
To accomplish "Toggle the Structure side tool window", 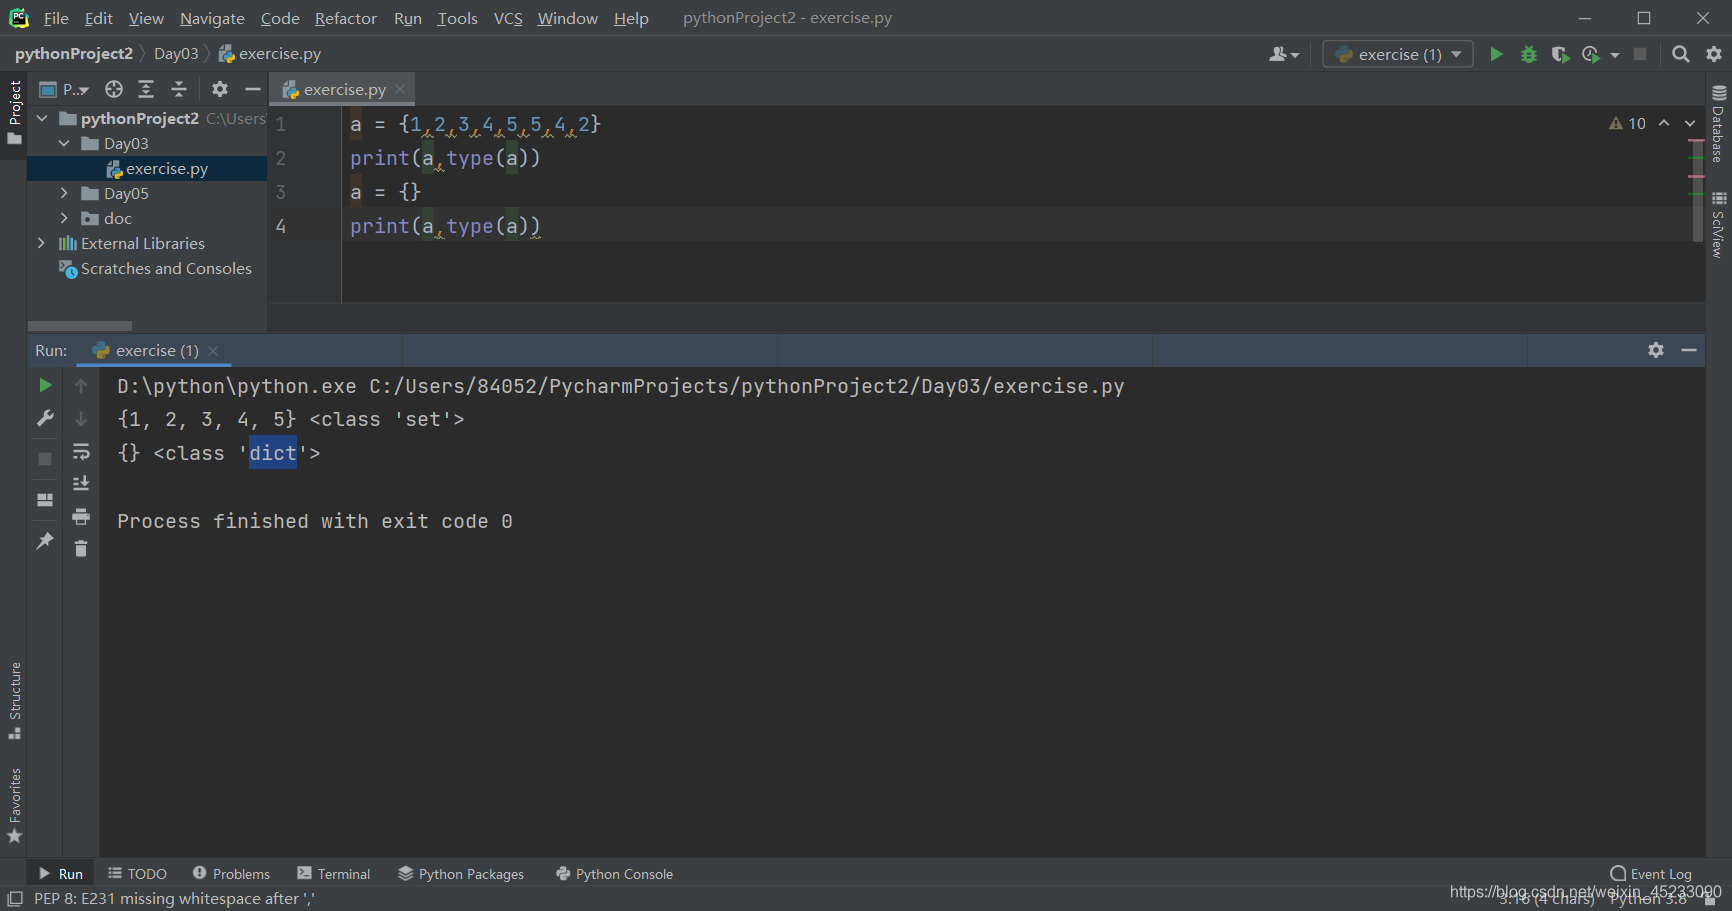I will [x=14, y=700].
